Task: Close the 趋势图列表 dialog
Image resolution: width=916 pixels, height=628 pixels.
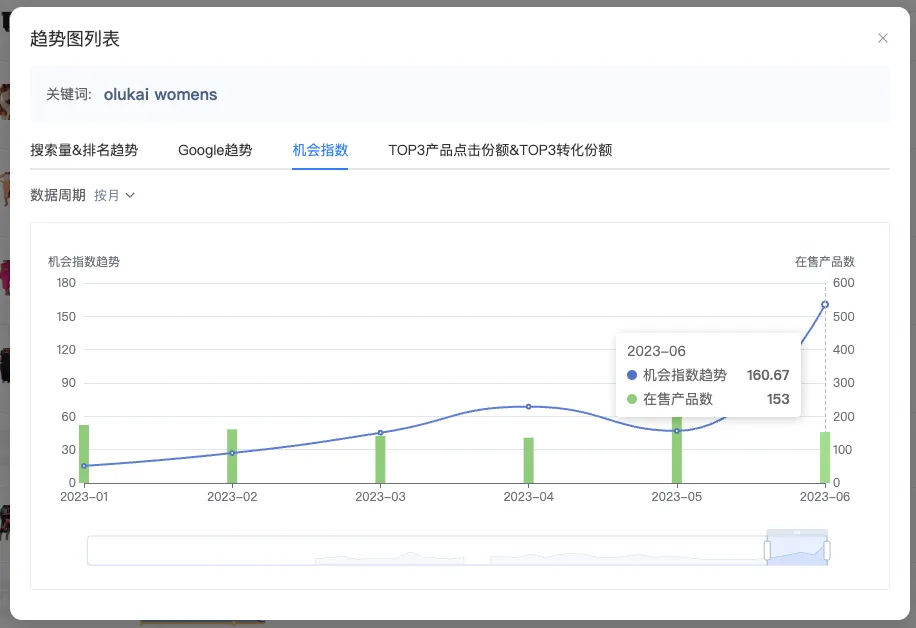Action: coord(883,39)
